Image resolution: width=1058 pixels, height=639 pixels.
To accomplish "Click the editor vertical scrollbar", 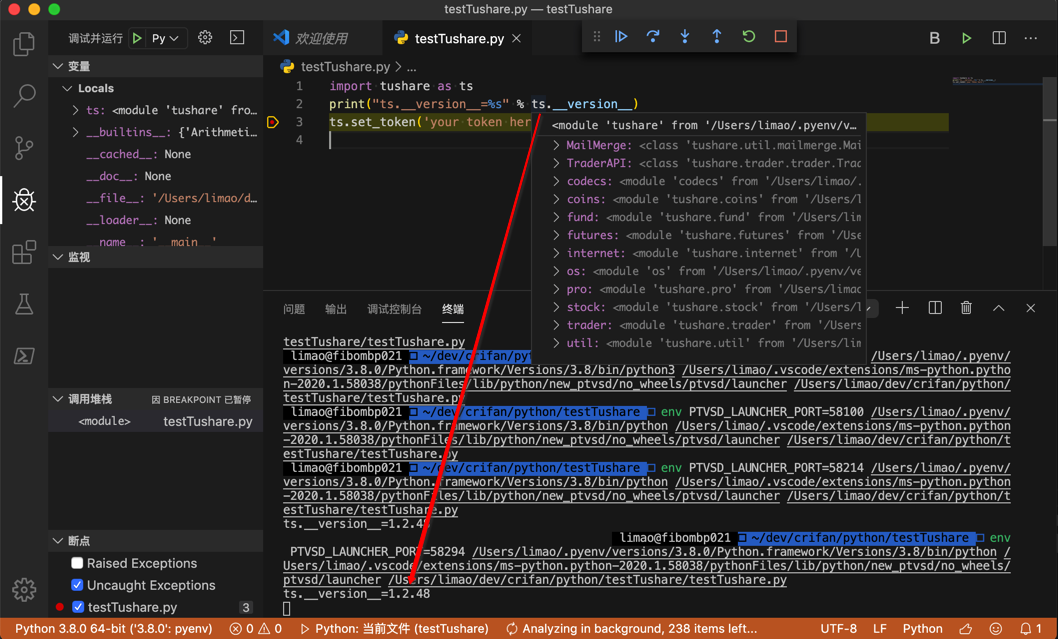I will tap(1050, 160).
